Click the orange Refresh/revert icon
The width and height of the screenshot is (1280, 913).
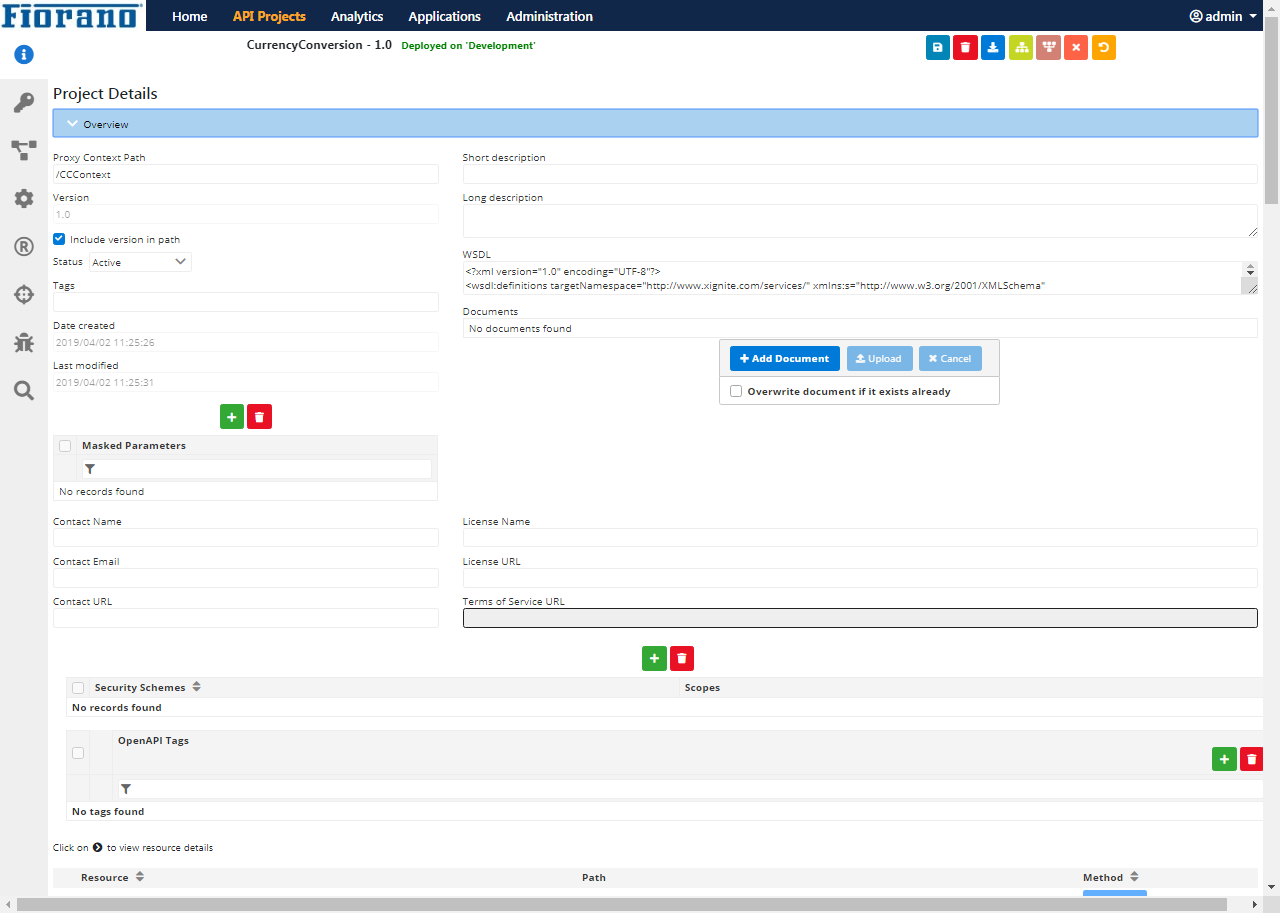(x=1103, y=47)
